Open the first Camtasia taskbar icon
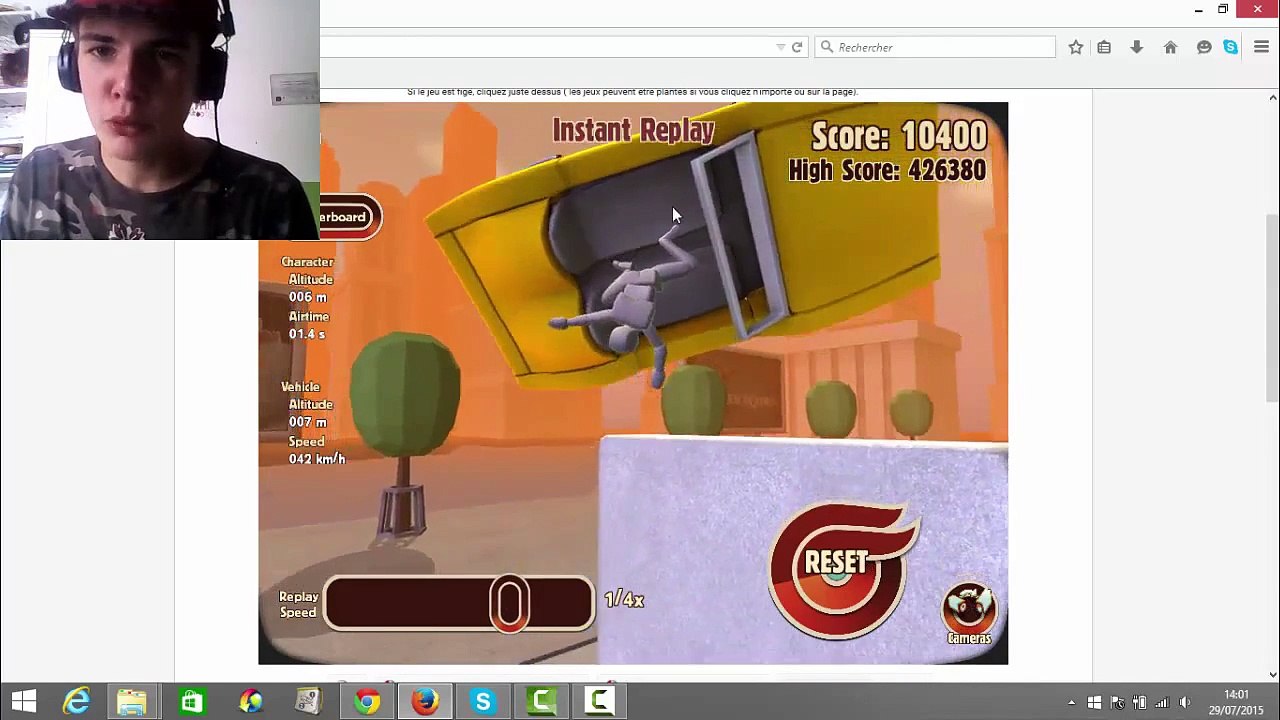This screenshot has width=1280, height=720. 542,702
